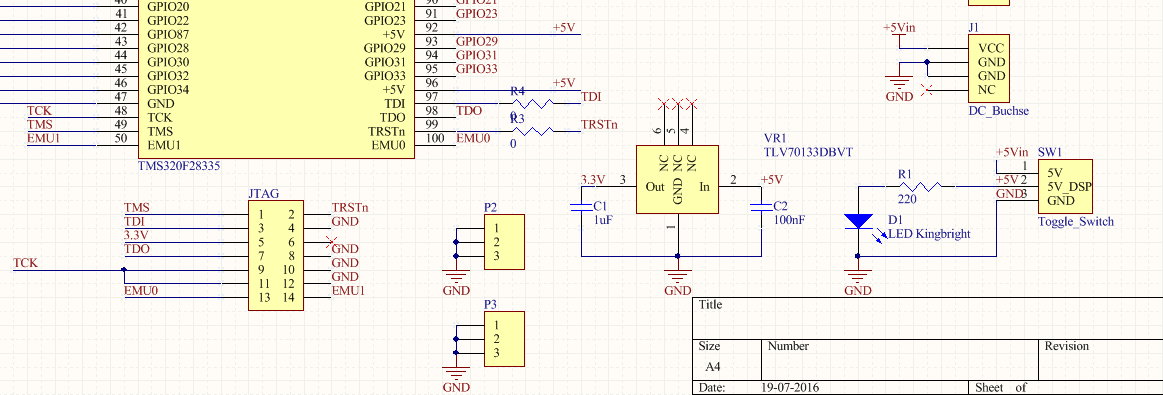The height and width of the screenshot is (395, 1163).
Task: Click the TDI net label right of R4
Action: (591, 97)
